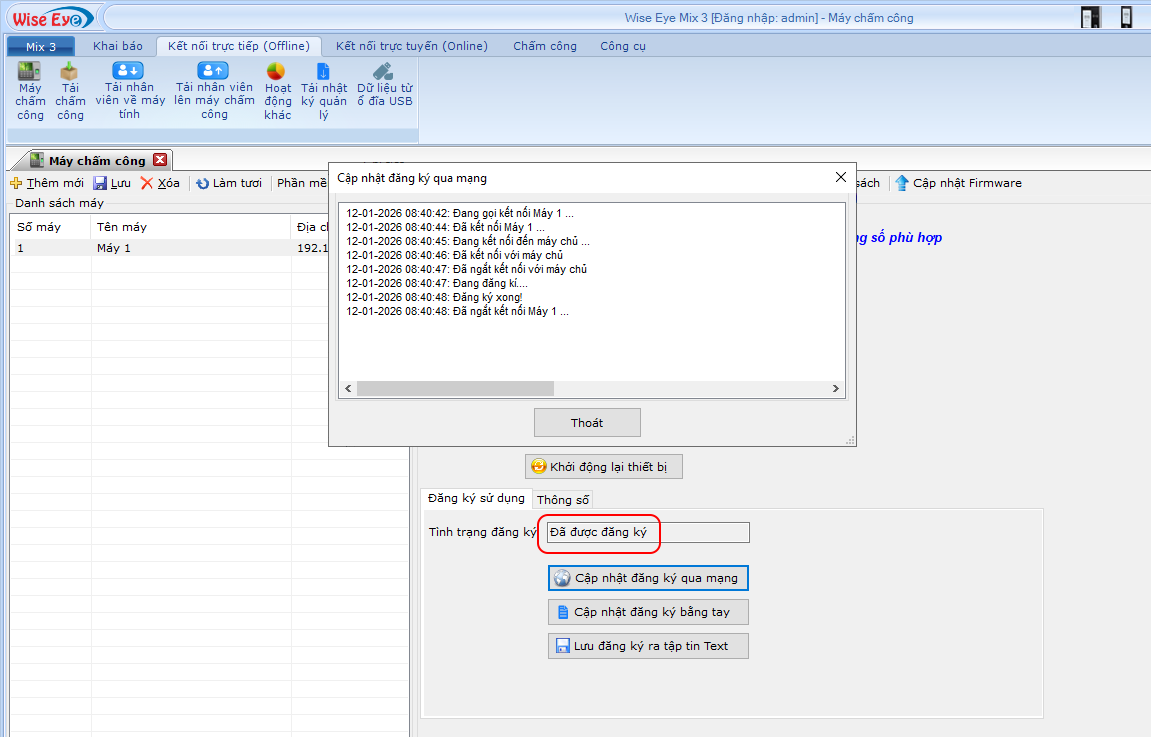Switch to the Thông số tab
This screenshot has height=737, width=1151.
point(563,499)
